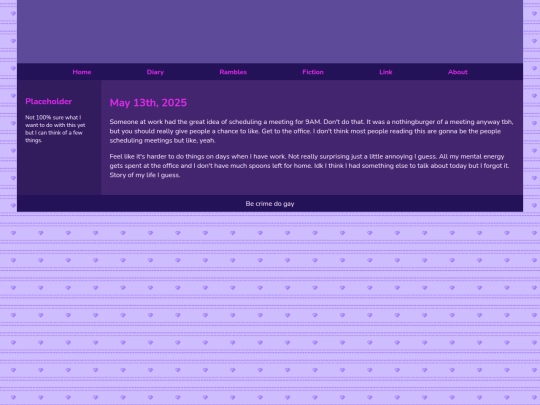Open the Home navigation link

[82, 72]
